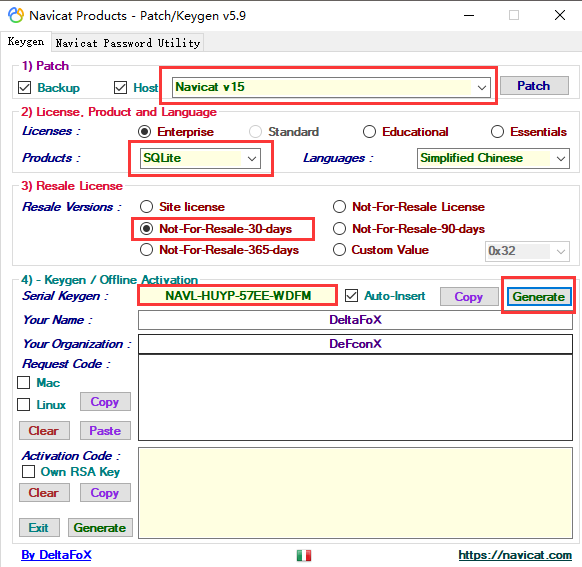
Task: Switch to Navicat Password Utility tab
Action: pos(128,43)
